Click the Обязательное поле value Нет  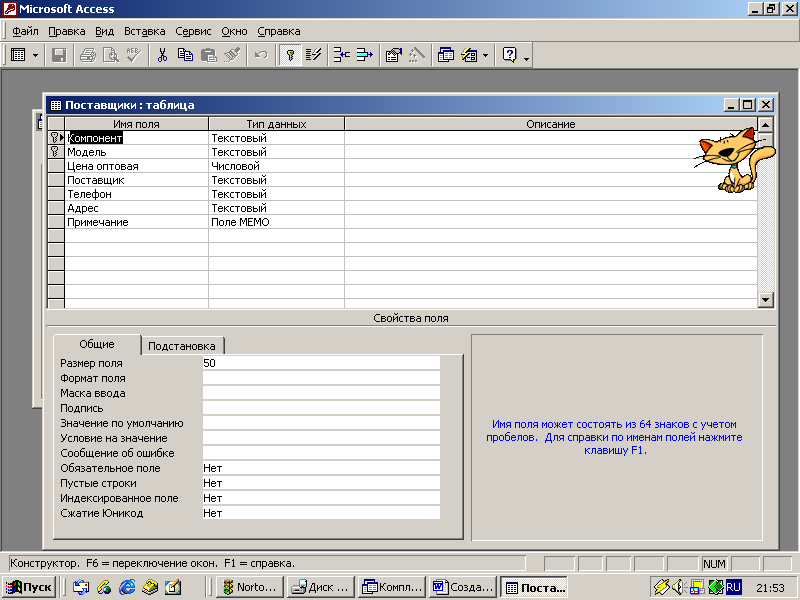(x=321, y=468)
